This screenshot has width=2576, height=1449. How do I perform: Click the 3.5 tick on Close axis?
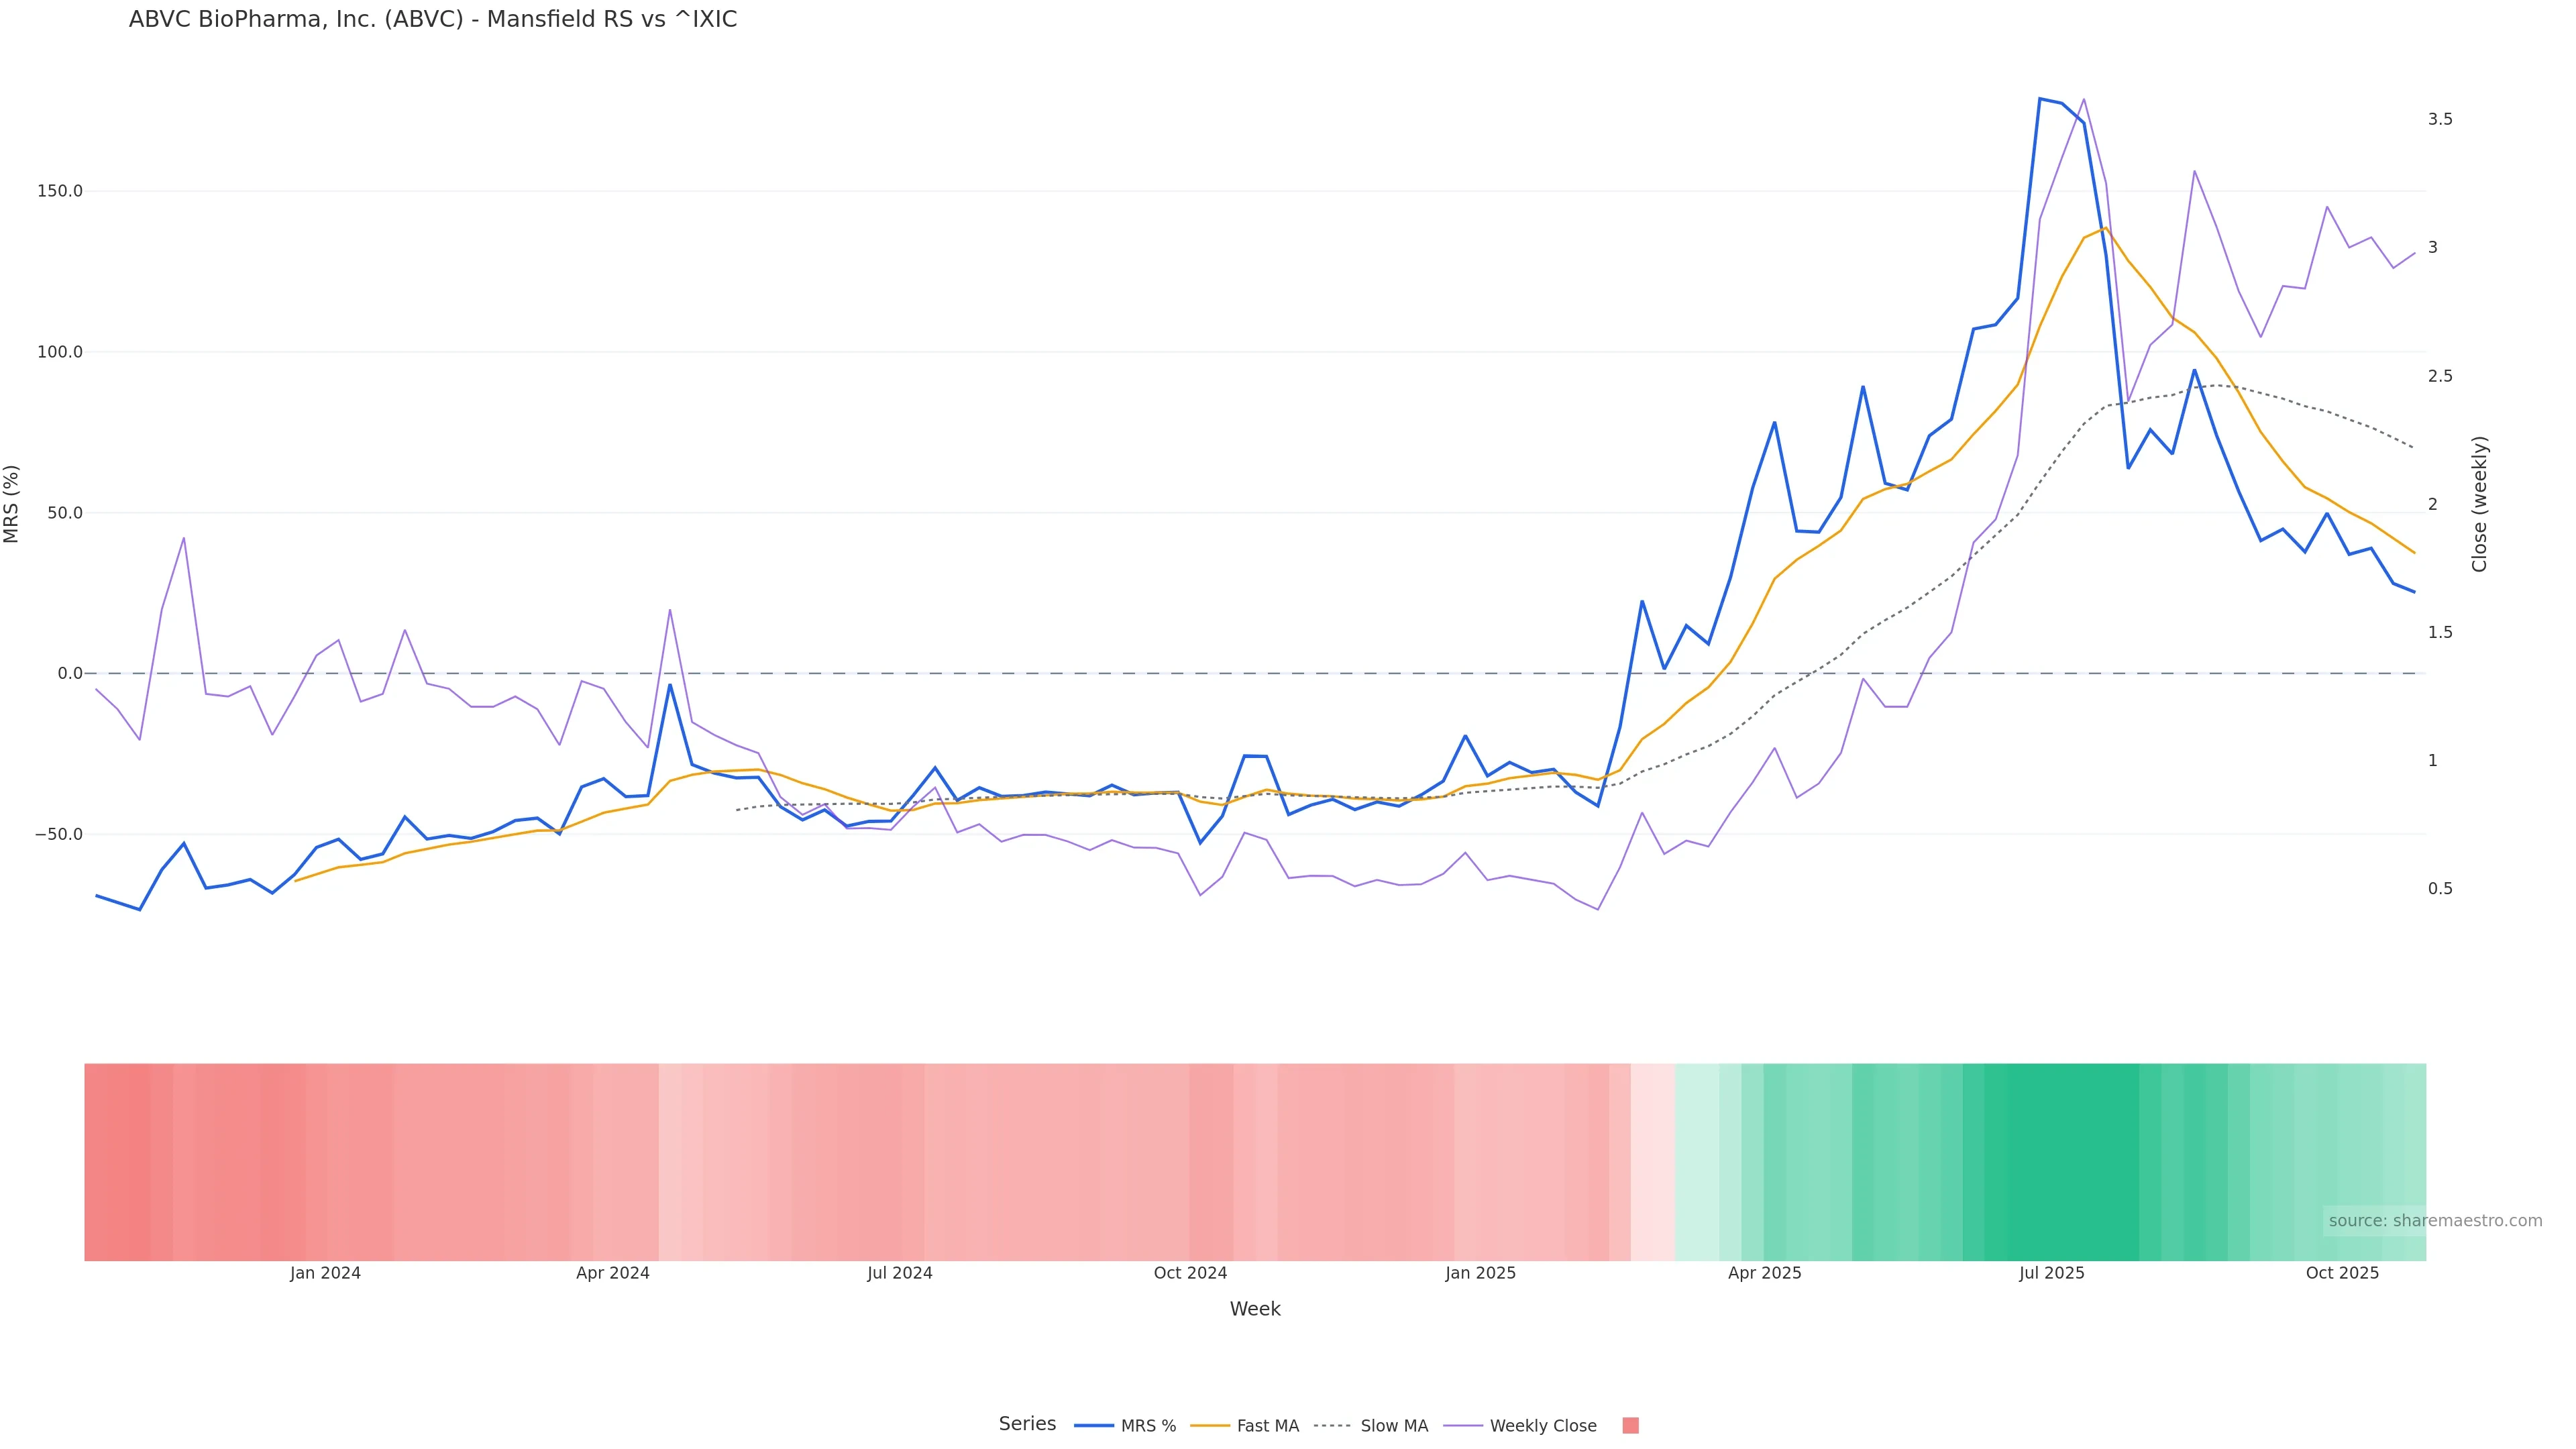pos(2440,119)
